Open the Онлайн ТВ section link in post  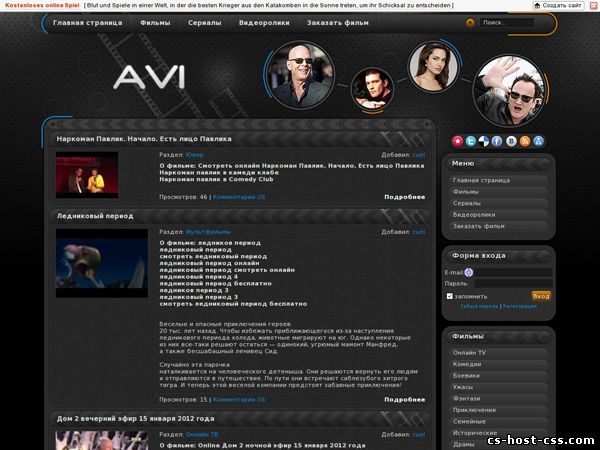(202, 435)
